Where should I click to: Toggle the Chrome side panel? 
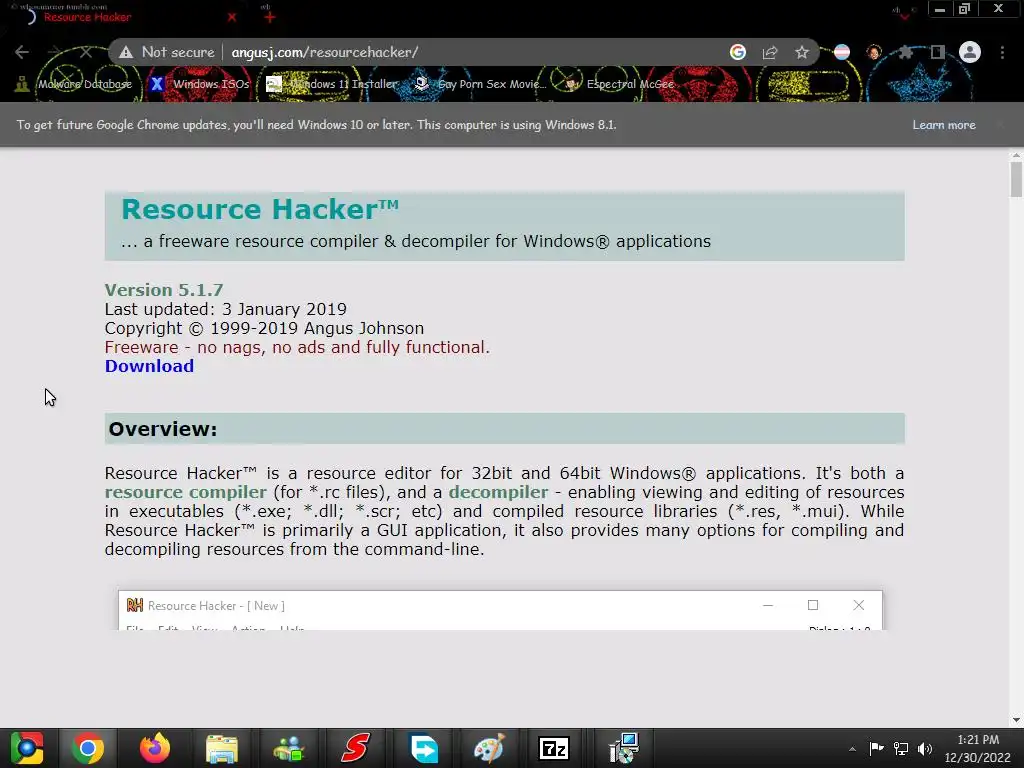(937, 52)
